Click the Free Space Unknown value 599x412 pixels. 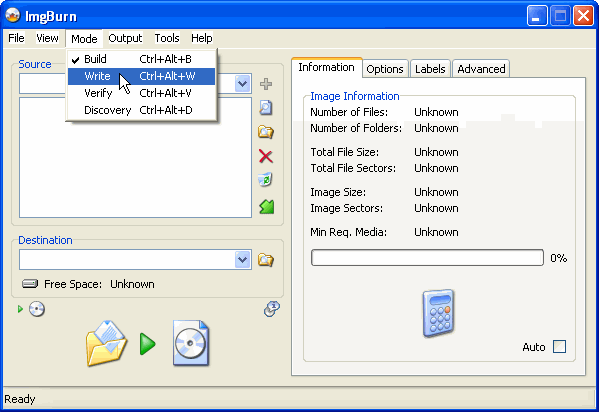point(132,284)
